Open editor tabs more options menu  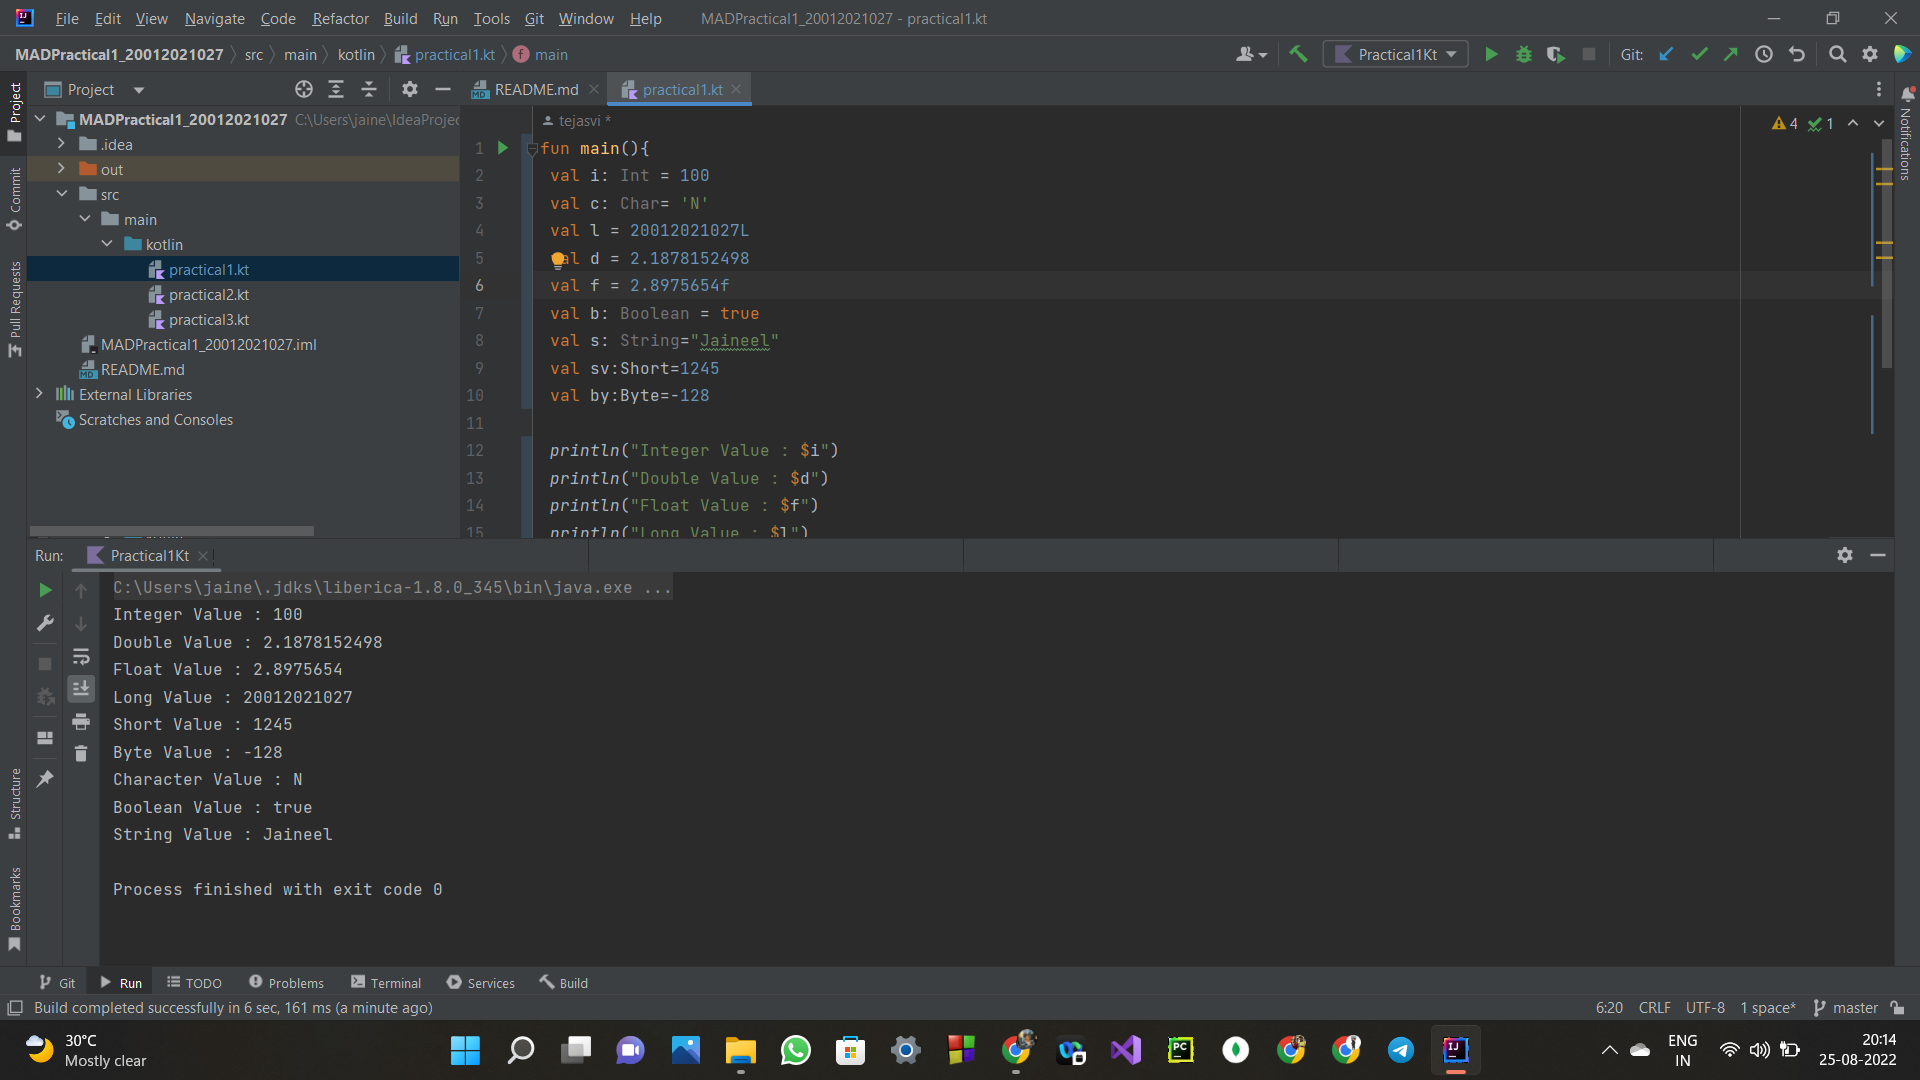pyautogui.click(x=1878, y=89)
